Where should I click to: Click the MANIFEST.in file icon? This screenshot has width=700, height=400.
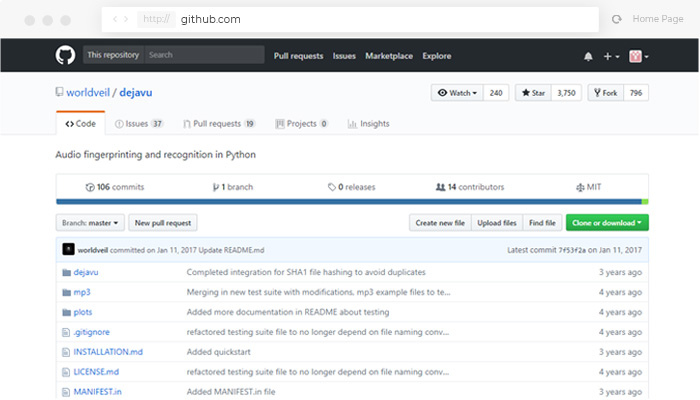tap(66, 392)
